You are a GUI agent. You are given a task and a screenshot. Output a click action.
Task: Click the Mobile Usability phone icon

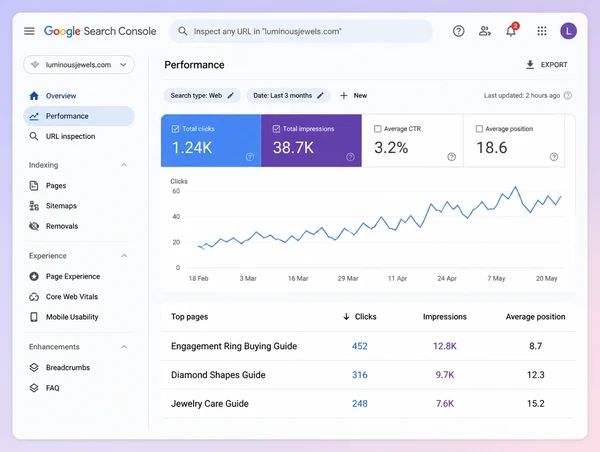pos(34,317)
